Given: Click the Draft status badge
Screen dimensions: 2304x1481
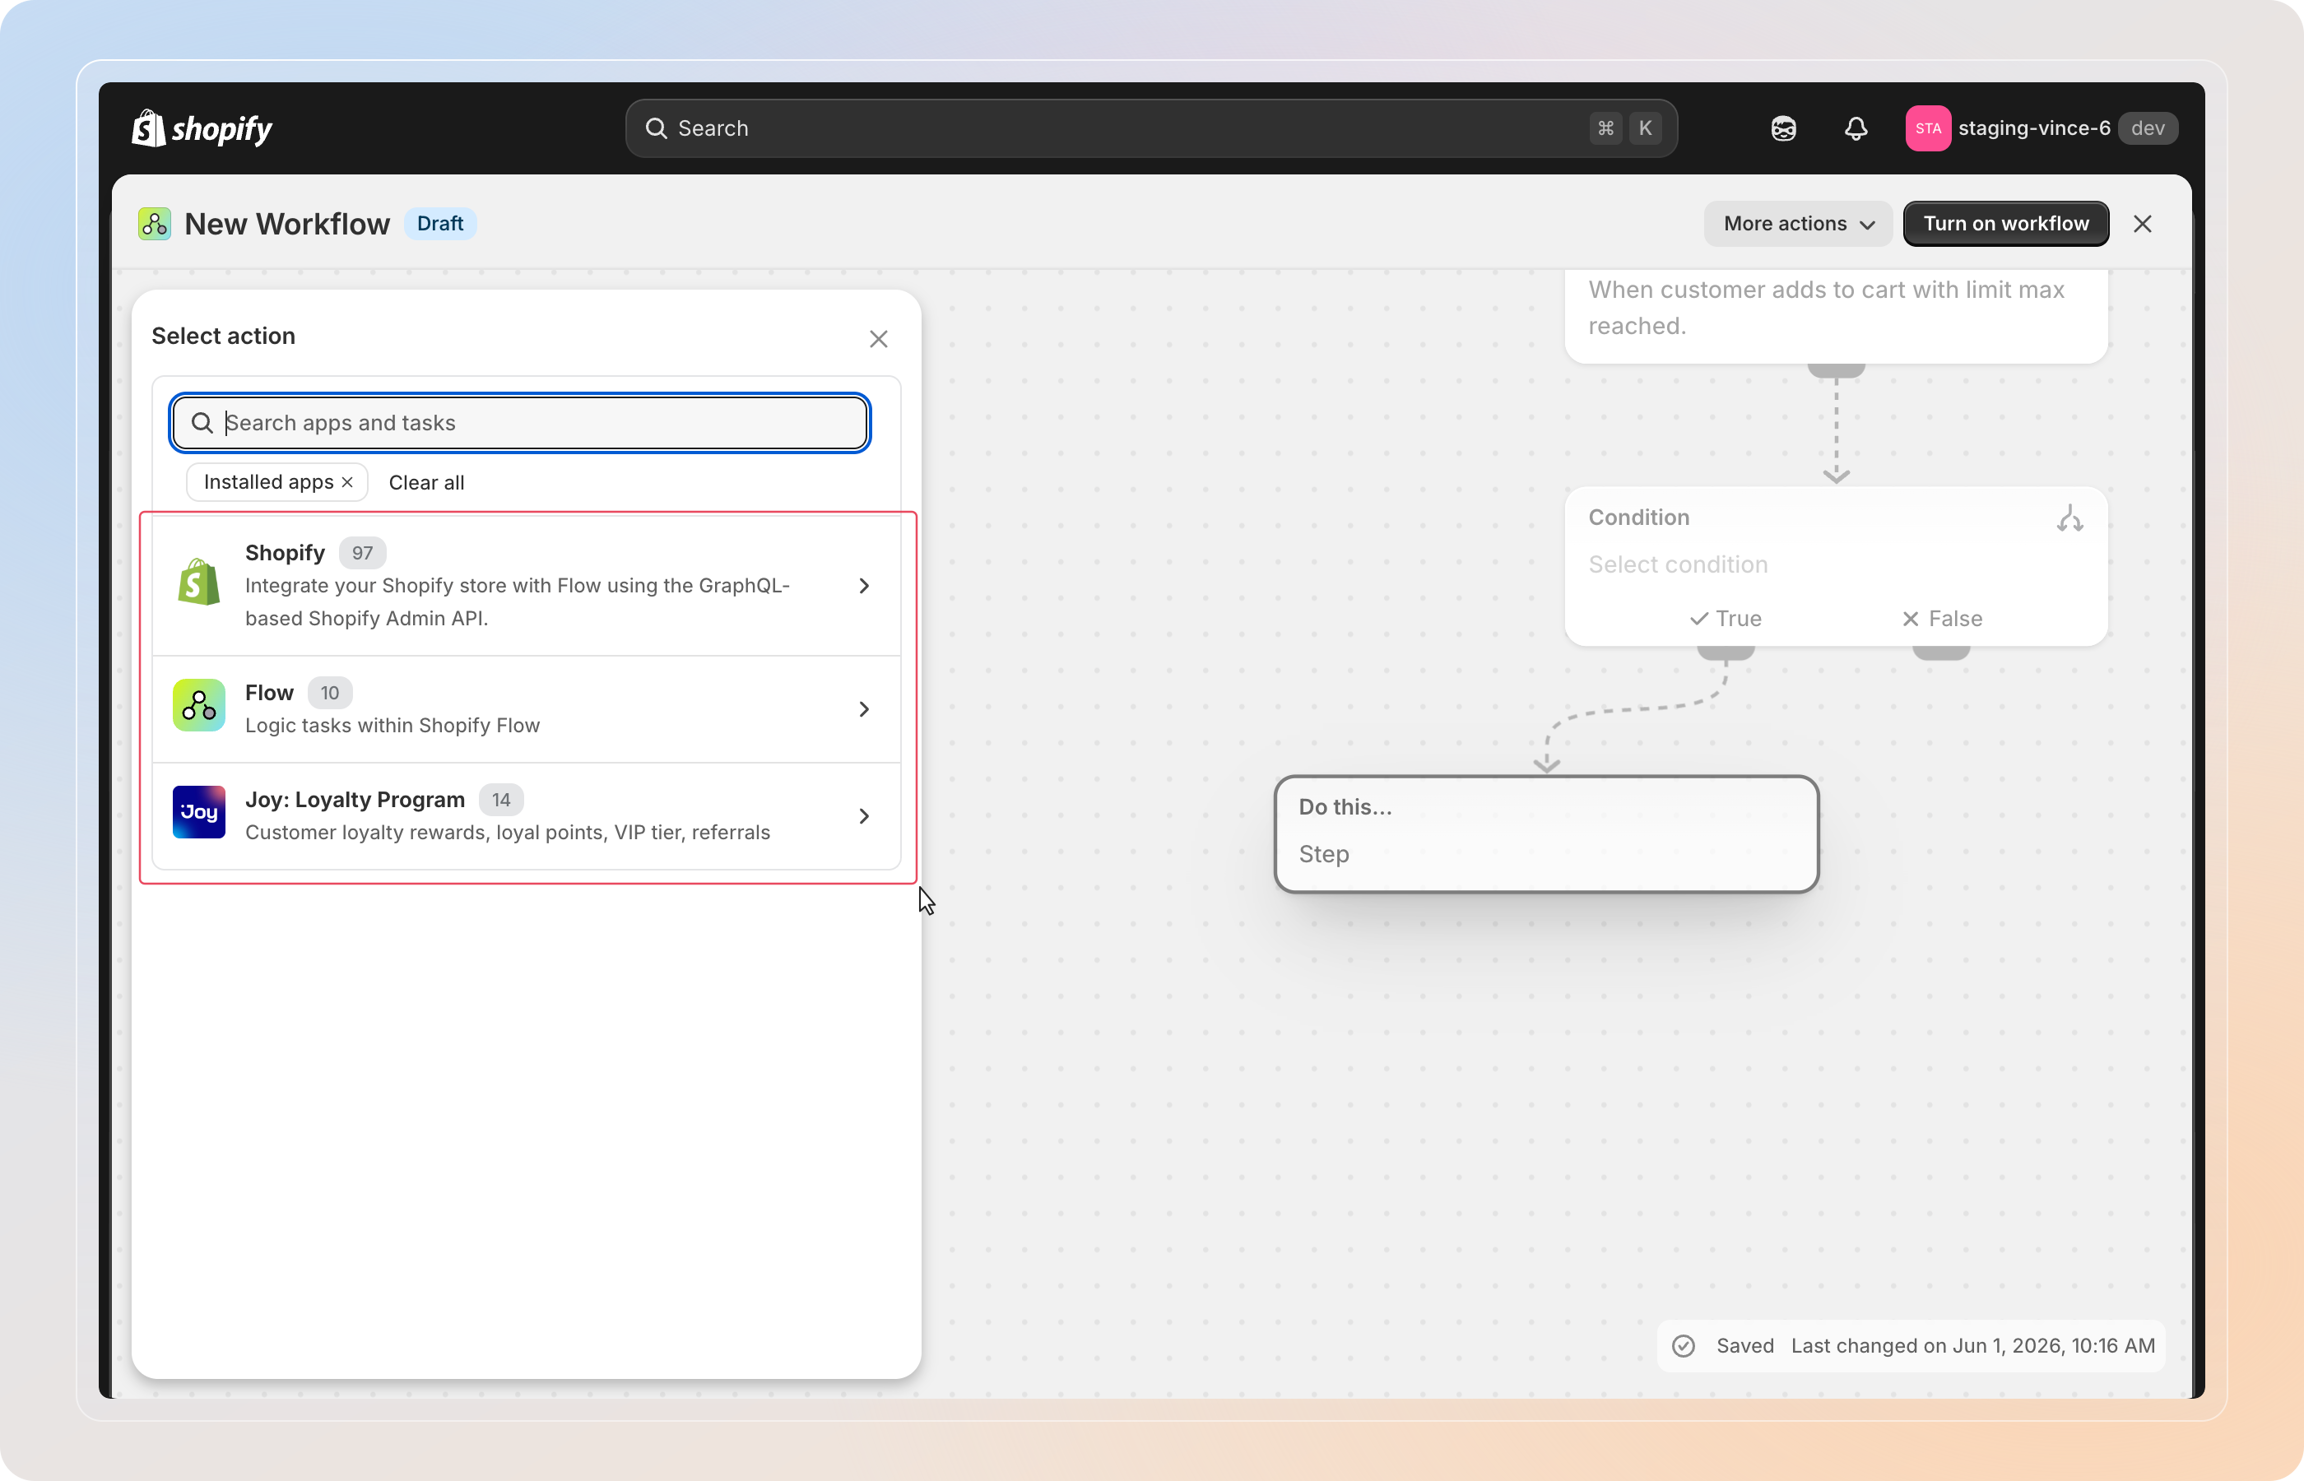Looking at the screenshot, I should [x=439, y=223].
